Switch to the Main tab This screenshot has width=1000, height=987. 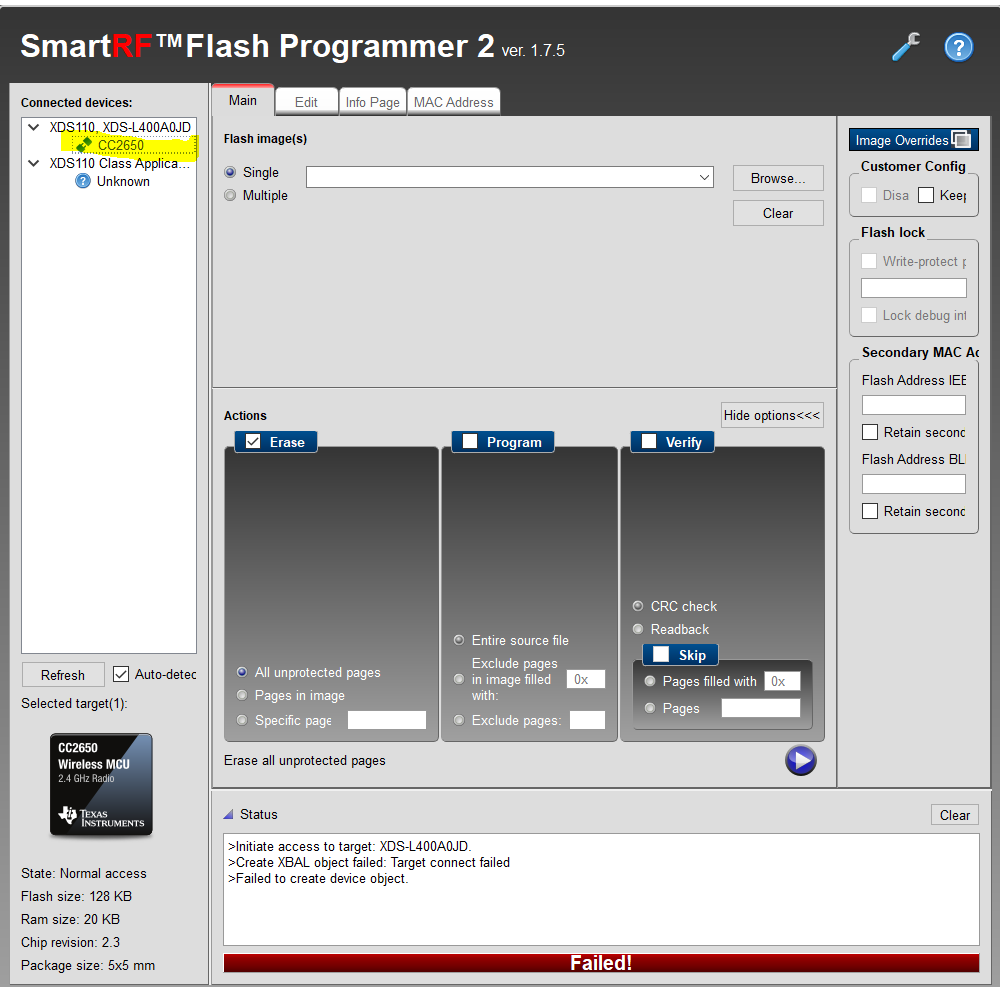pos(243,101)
